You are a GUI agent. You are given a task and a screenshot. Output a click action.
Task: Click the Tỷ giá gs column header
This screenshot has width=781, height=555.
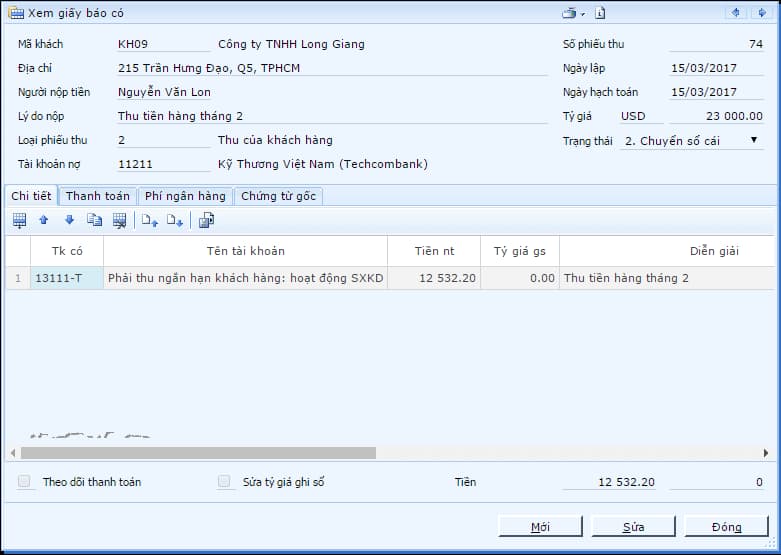point(520,251)
